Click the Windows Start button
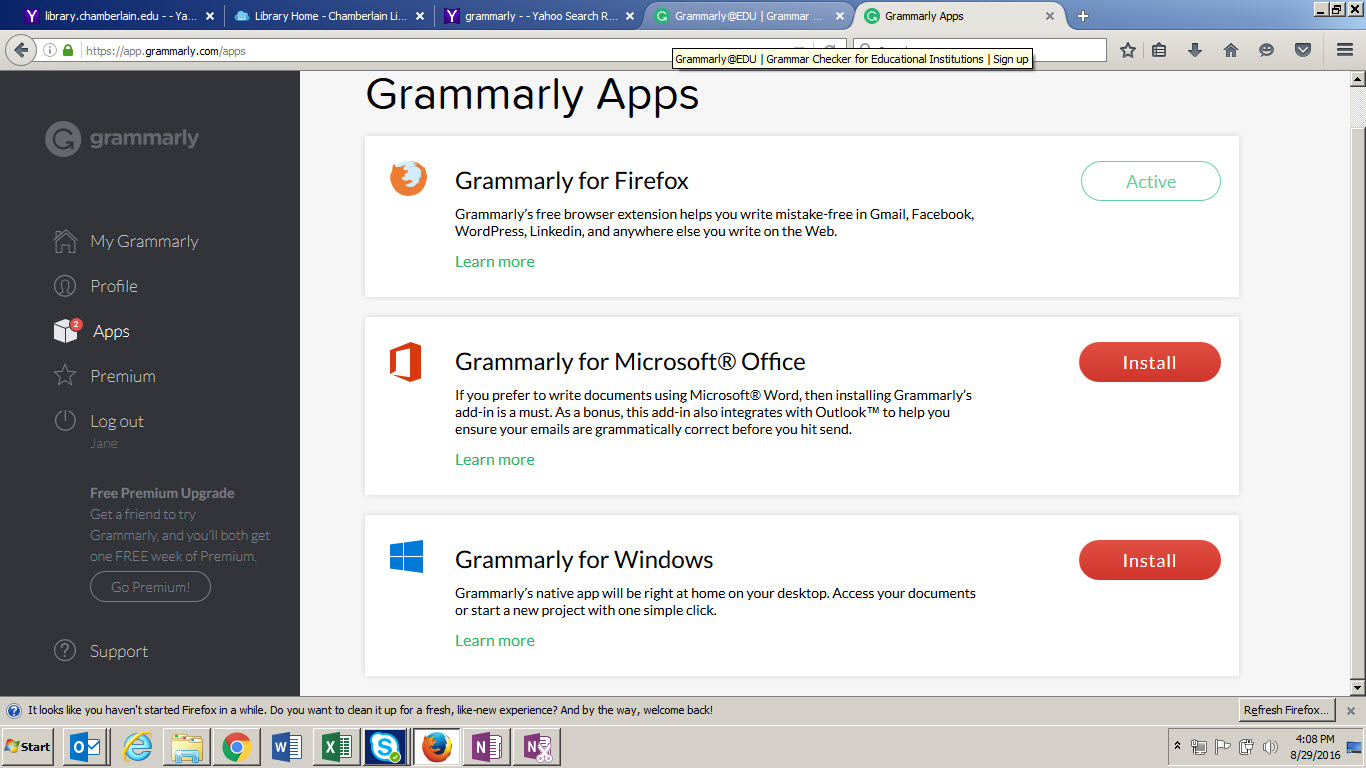 click(28, 747)
